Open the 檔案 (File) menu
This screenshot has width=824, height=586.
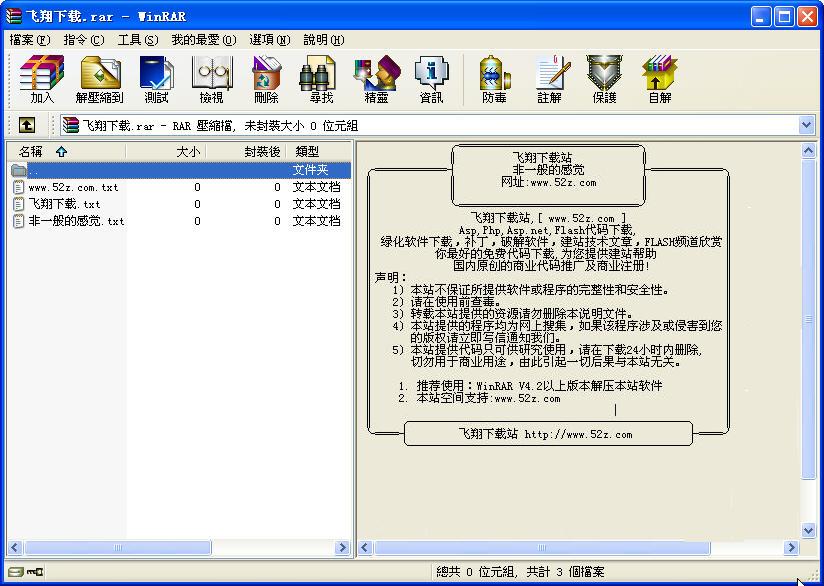pos(29,40)
